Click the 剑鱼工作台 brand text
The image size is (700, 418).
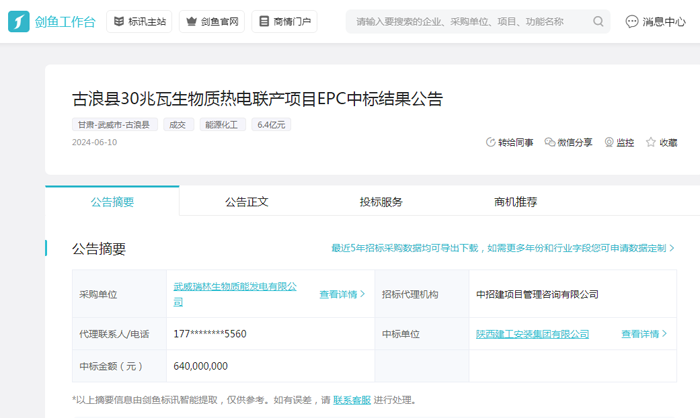[65, 21]
